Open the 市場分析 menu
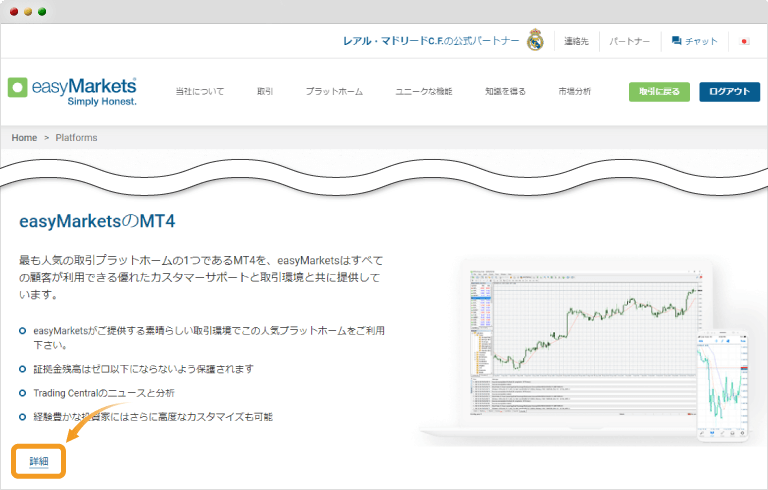This screenshot has height=490, width=768. pyautogui.click(x=575, y=91)
